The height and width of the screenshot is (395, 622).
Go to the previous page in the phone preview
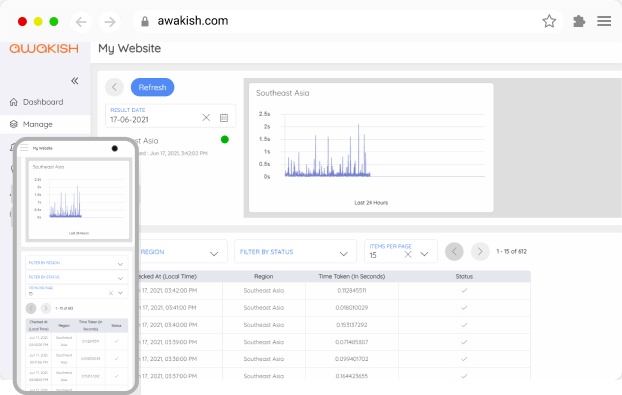tap(31, 308)
